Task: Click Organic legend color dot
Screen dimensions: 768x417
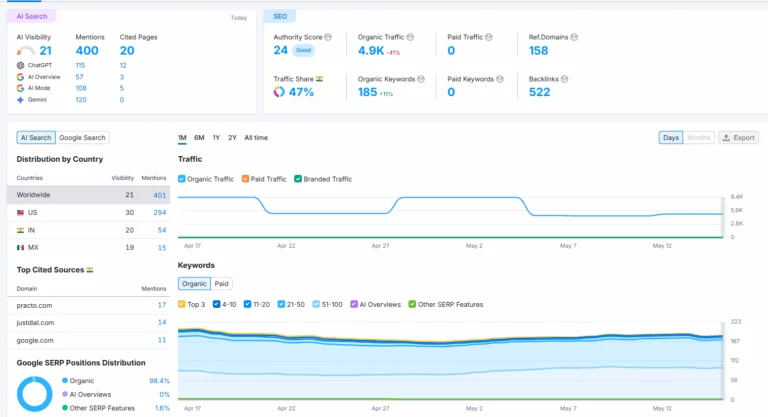Action: point(65,380)
